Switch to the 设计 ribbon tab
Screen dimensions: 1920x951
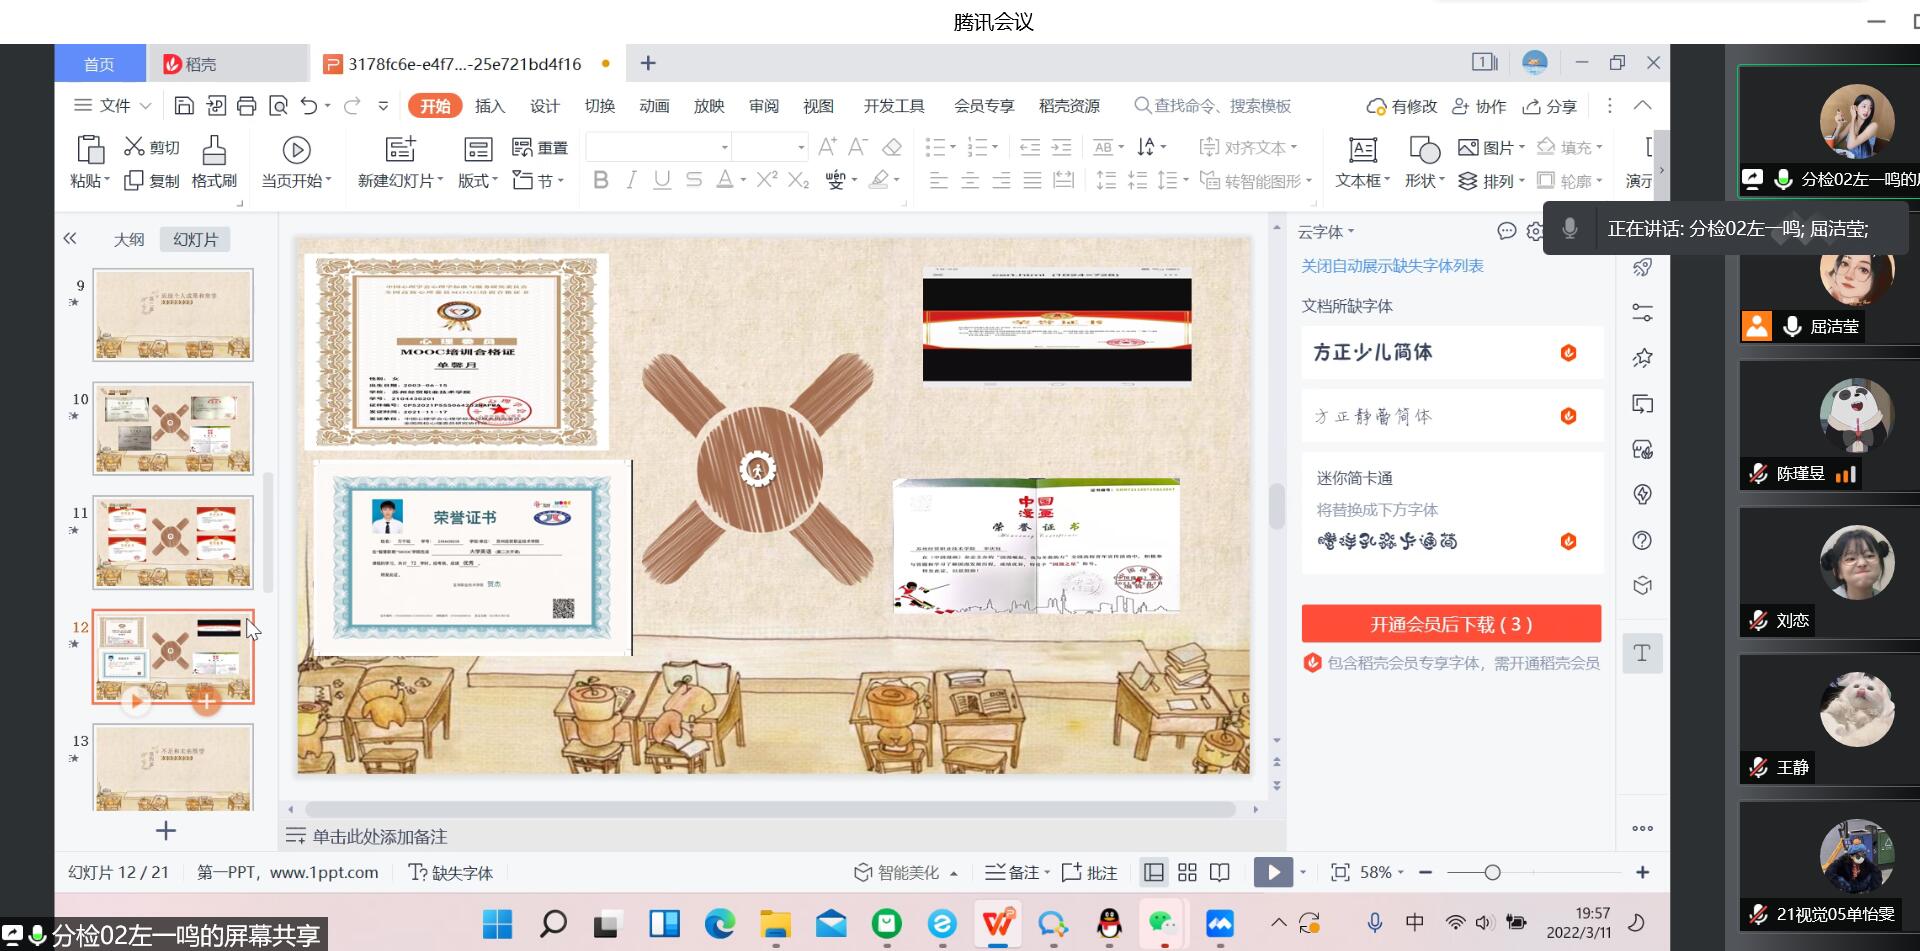coord(545,106)
